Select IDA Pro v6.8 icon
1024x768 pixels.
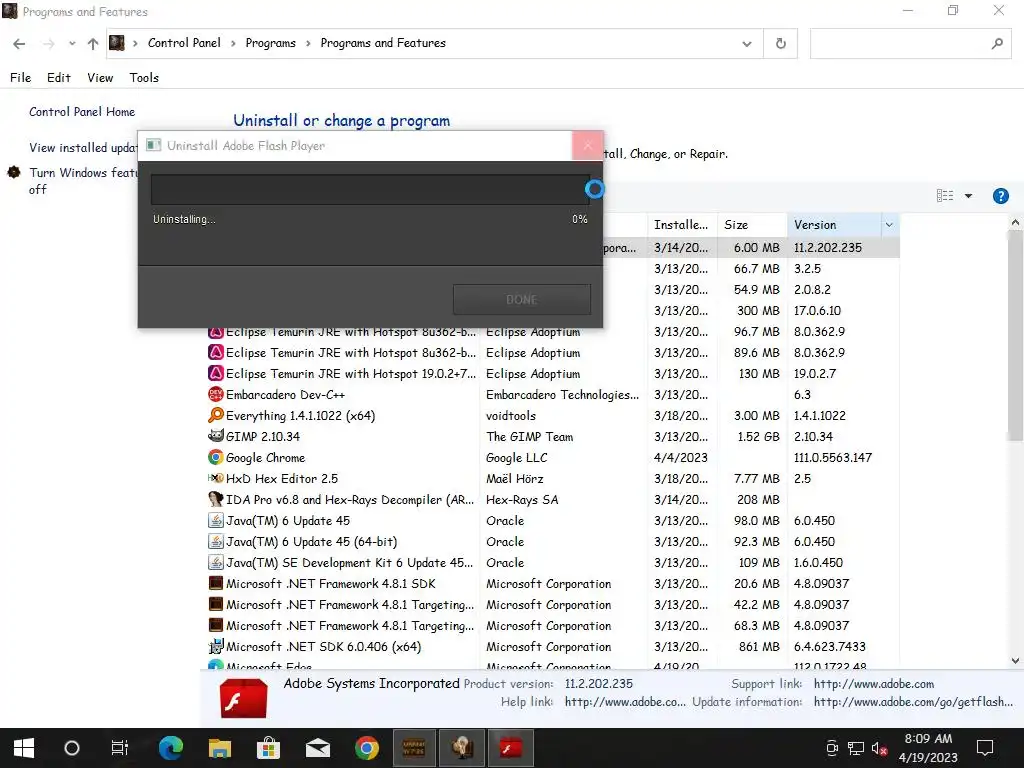(x=216, y=499)
